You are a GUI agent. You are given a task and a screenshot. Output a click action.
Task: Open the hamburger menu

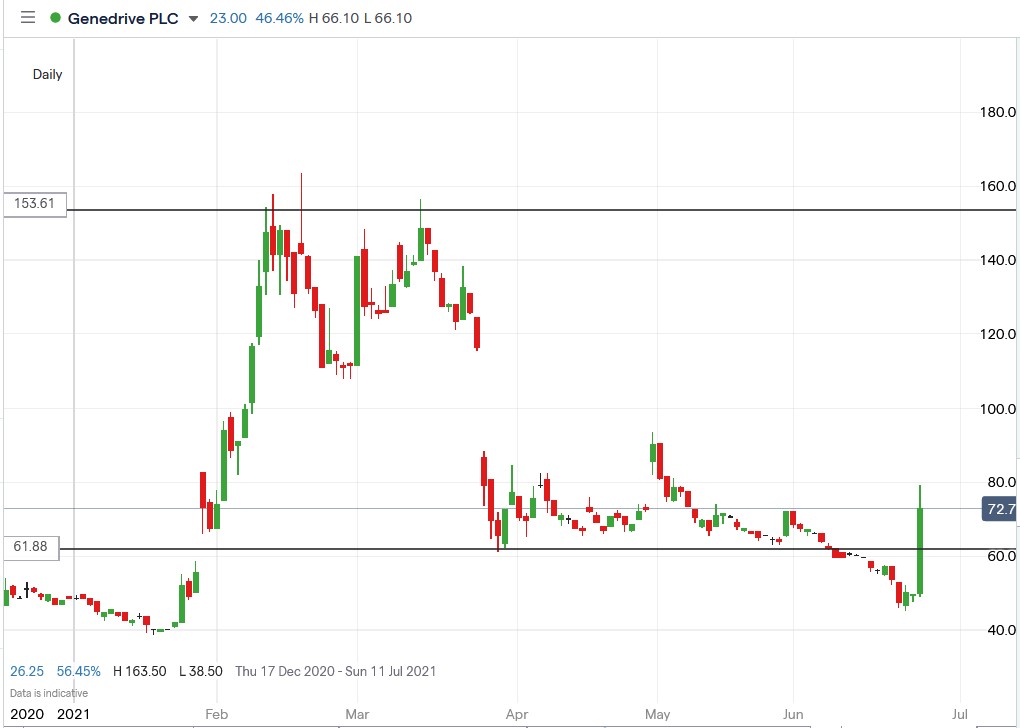click(27, 17)
